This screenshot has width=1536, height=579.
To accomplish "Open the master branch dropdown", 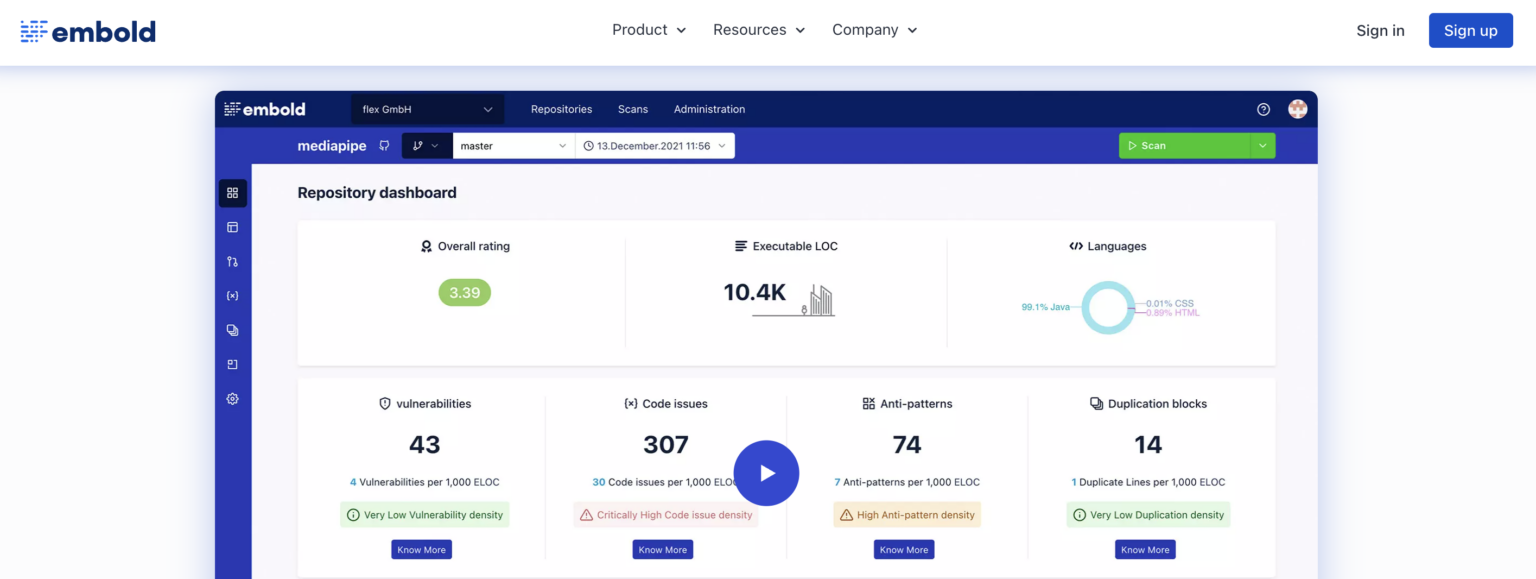I will pyautogui.click(x=513, y=146).
